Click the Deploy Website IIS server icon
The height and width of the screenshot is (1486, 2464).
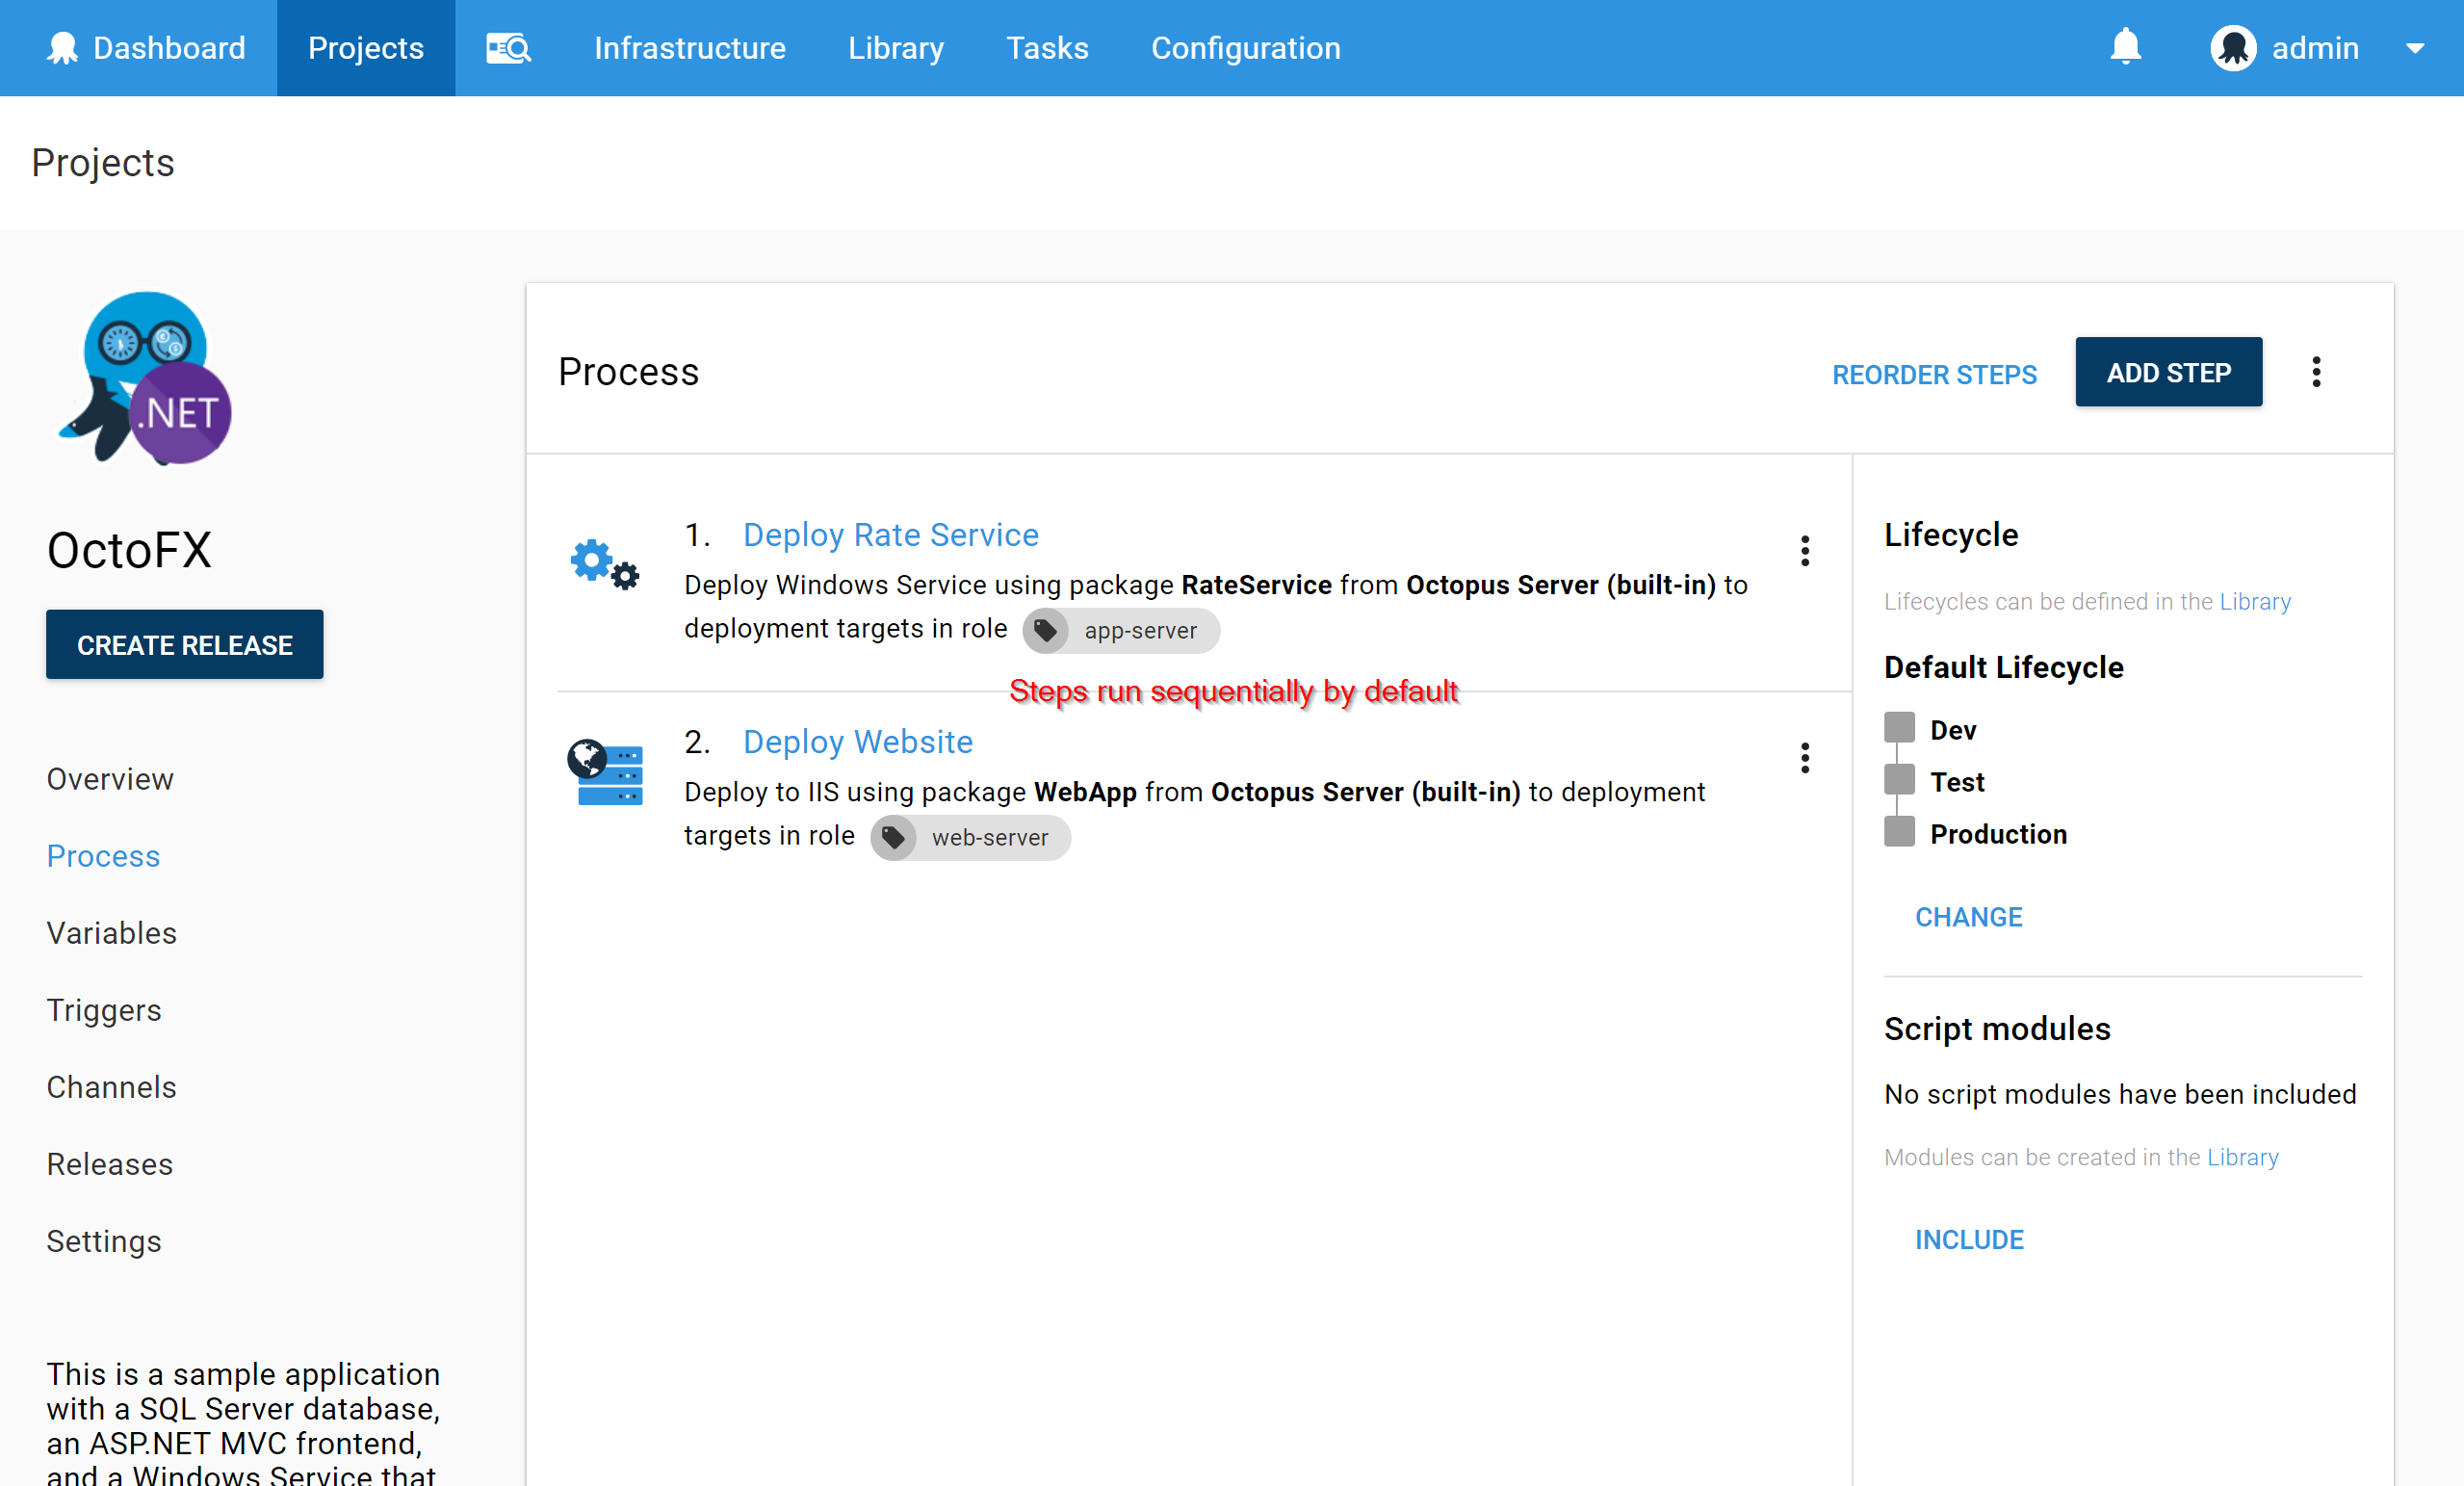(x=605, y=772)
